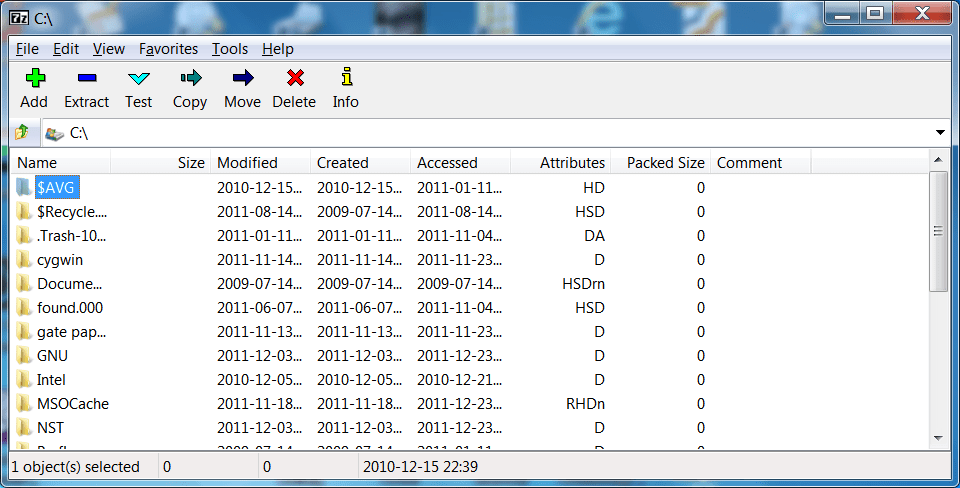960x488 pixels.
Task: Click the Move arrow icon
Action: (x=243, y=78)
